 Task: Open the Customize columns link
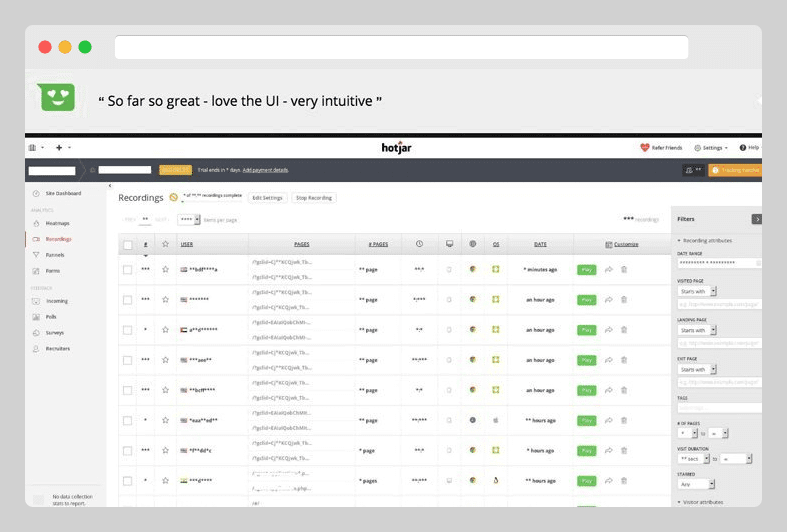pyautogui.click(x=622, y=244)
